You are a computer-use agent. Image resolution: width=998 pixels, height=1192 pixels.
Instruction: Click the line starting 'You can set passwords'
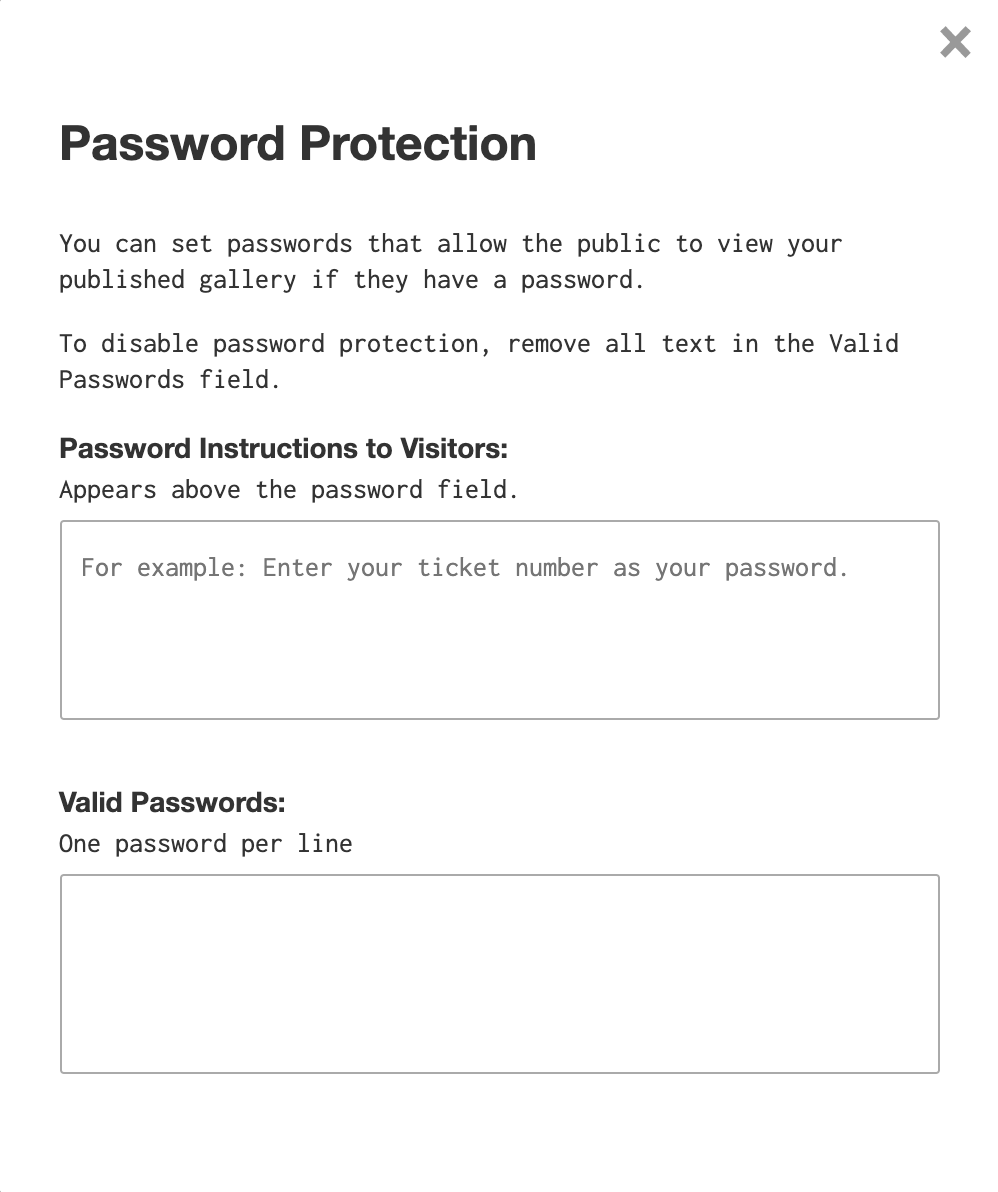pyautogui.click(x=451, y=244)
